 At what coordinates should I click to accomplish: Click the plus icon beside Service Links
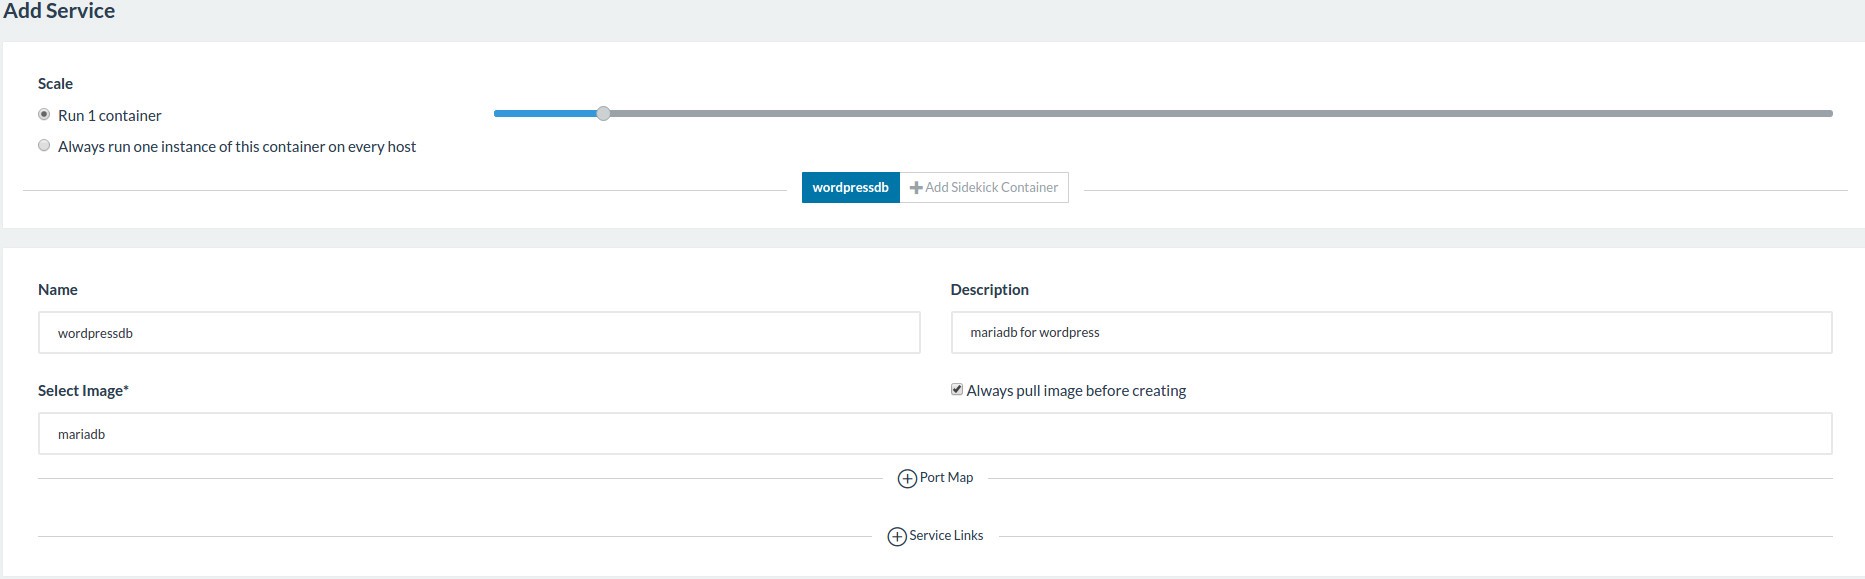tap(897, 537)
